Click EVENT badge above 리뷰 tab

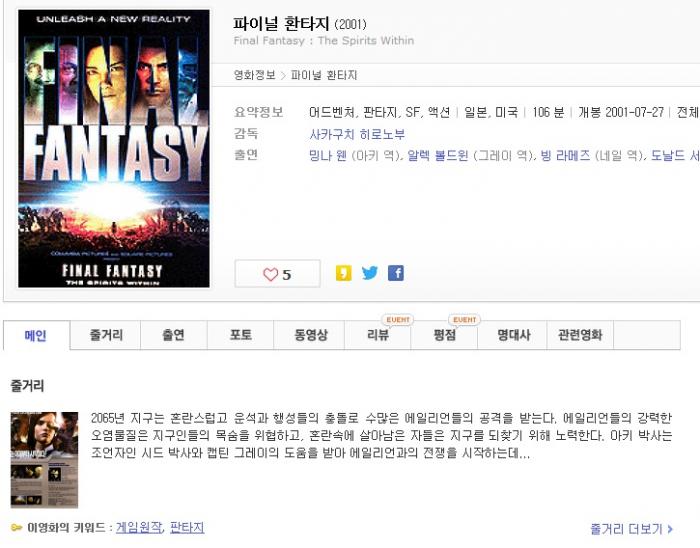point(397,320)
